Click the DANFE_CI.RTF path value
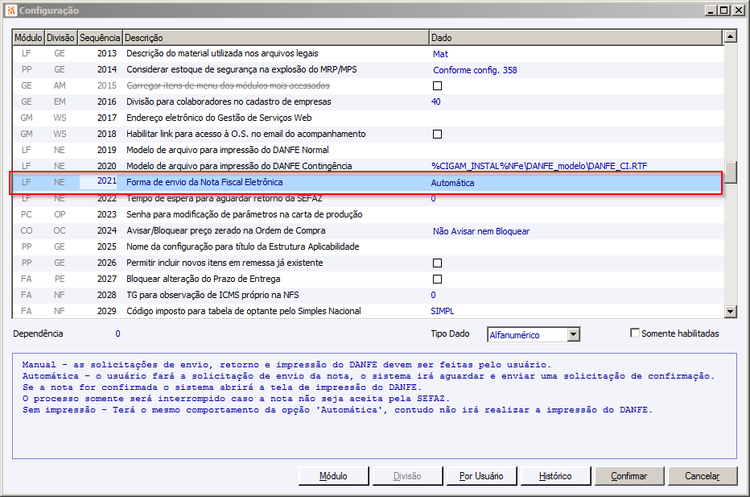 coord(539,166)
